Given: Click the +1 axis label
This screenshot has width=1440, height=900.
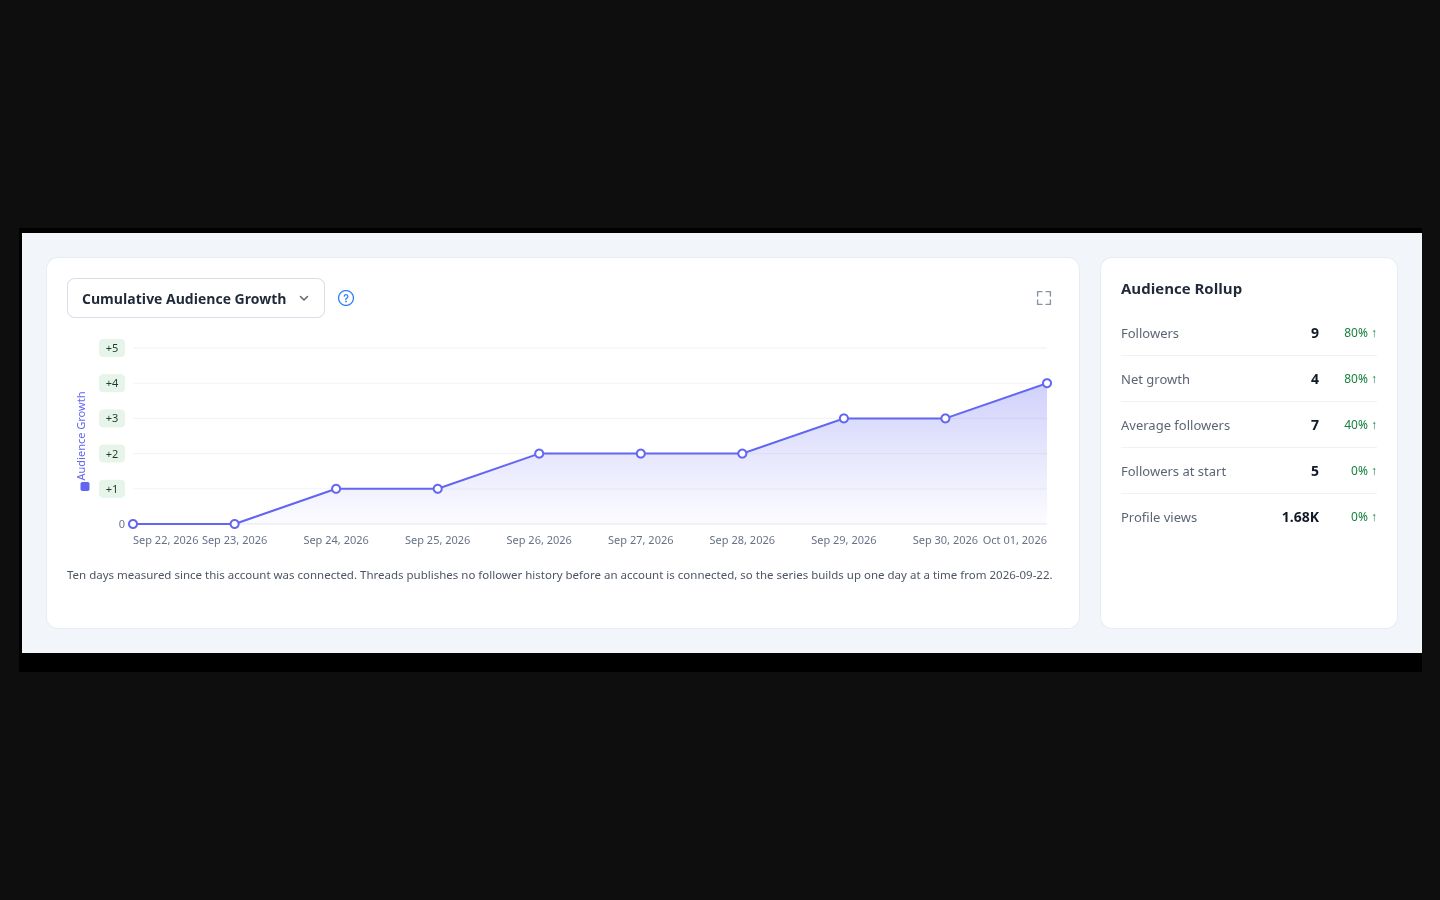Looking at the screenshot, I should tap(112, 489).
